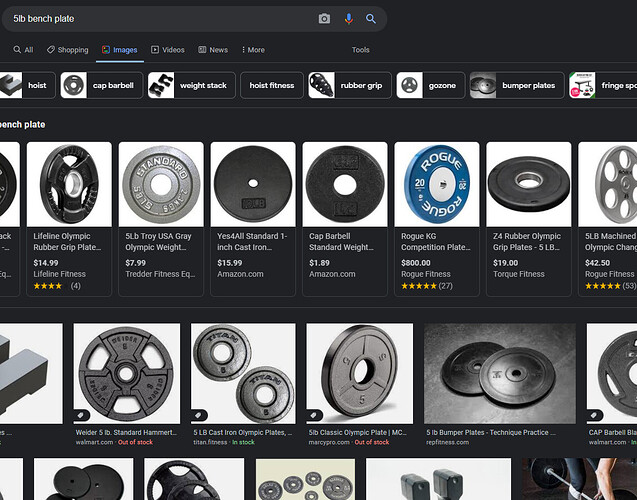
Task: Click the product tag icon on the CAP Barbell image
Action: tap(594, 415)
